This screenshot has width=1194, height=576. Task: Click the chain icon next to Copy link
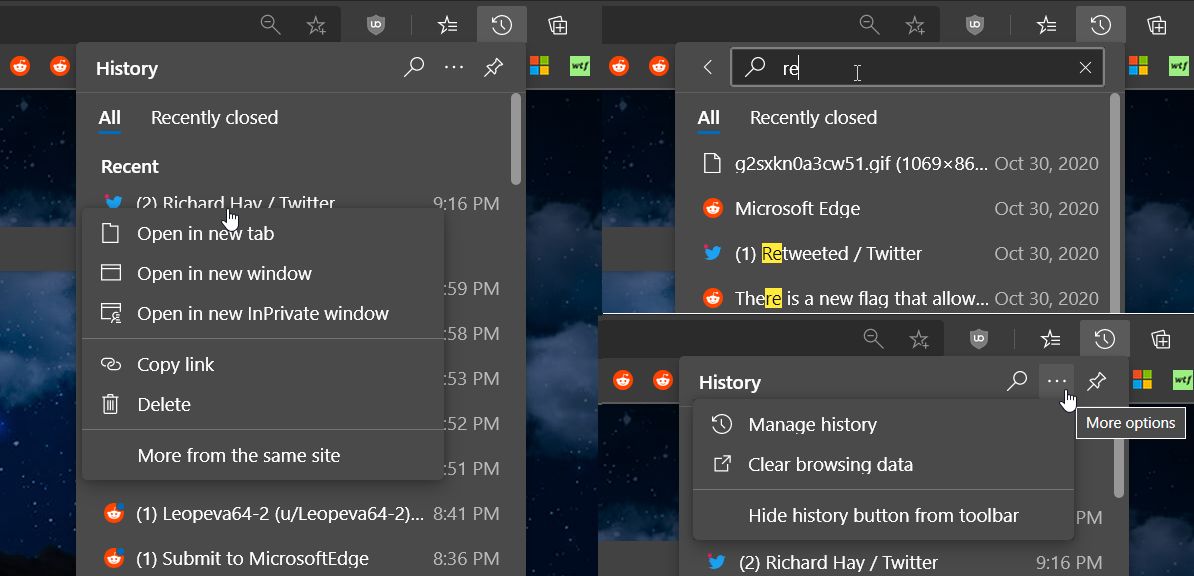[x=111, y=365]
